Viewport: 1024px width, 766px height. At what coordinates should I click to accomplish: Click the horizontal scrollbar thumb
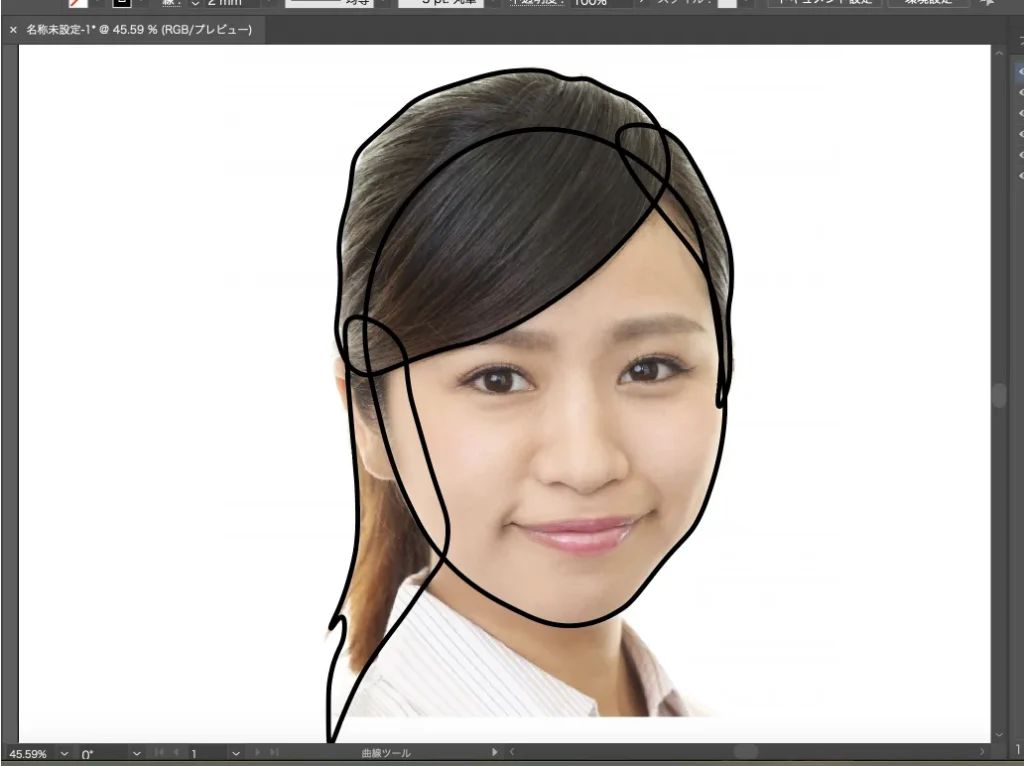pyautogui.click(x=746, y=751)
